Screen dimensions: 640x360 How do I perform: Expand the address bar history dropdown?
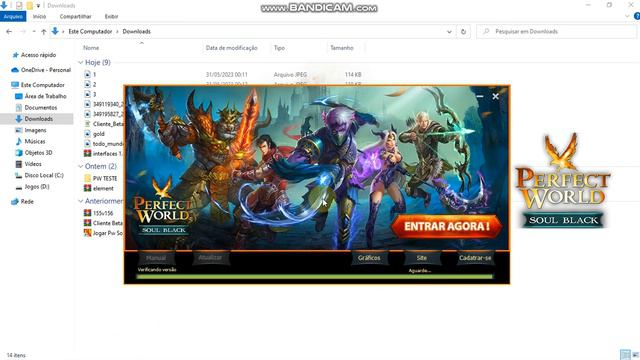[x=449, y=31]
